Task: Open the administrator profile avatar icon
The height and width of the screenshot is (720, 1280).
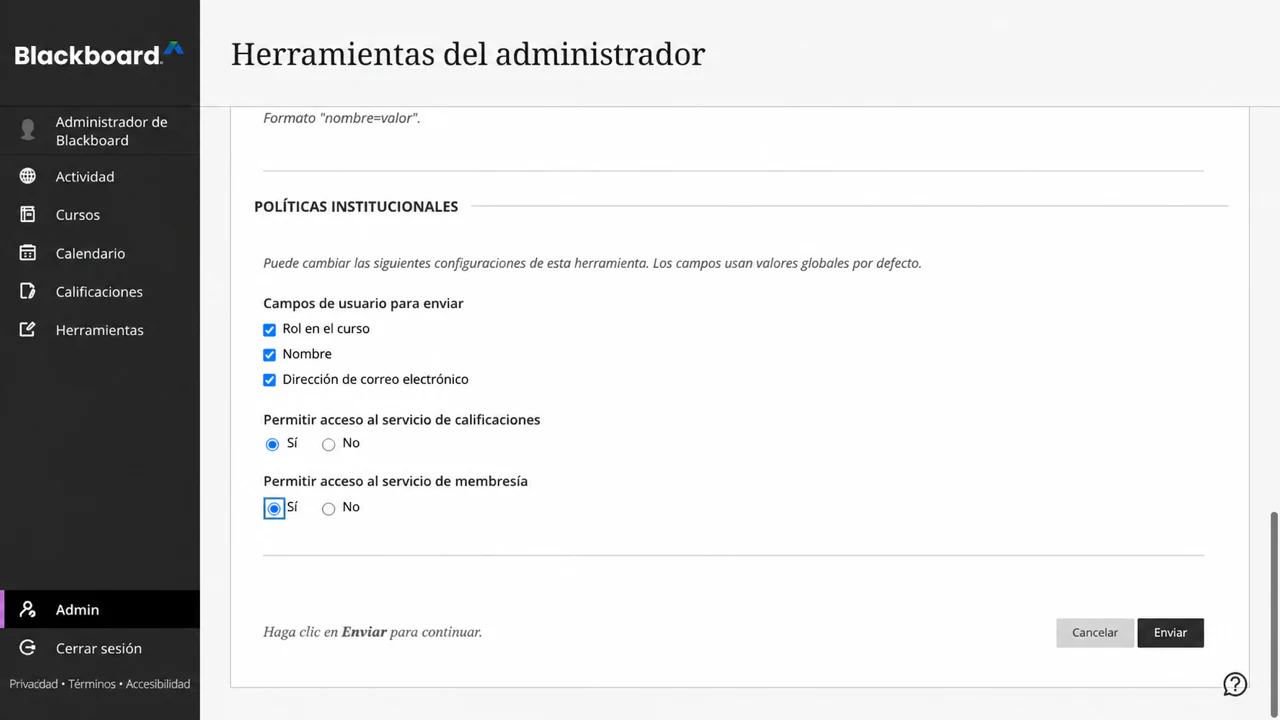Action: pos(28,130)
